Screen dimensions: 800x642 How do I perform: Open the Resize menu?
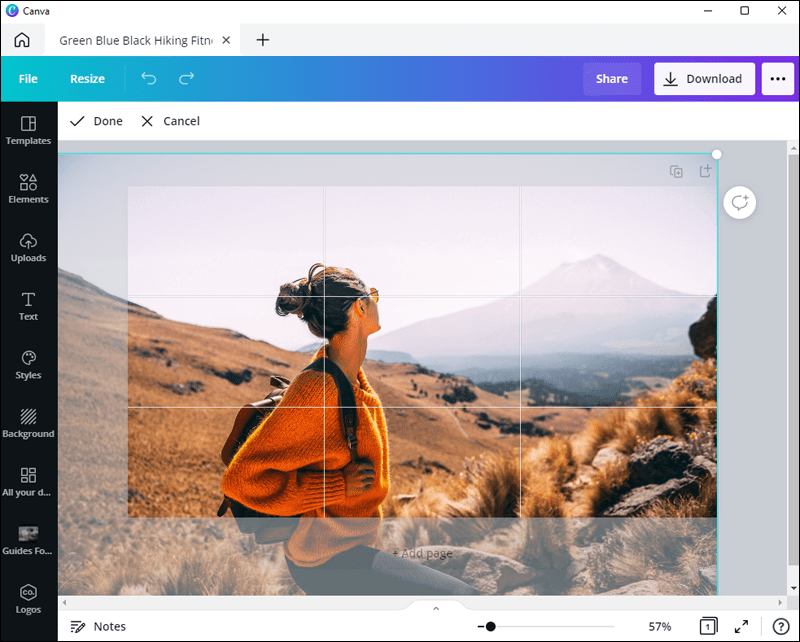tap(87, 79)
